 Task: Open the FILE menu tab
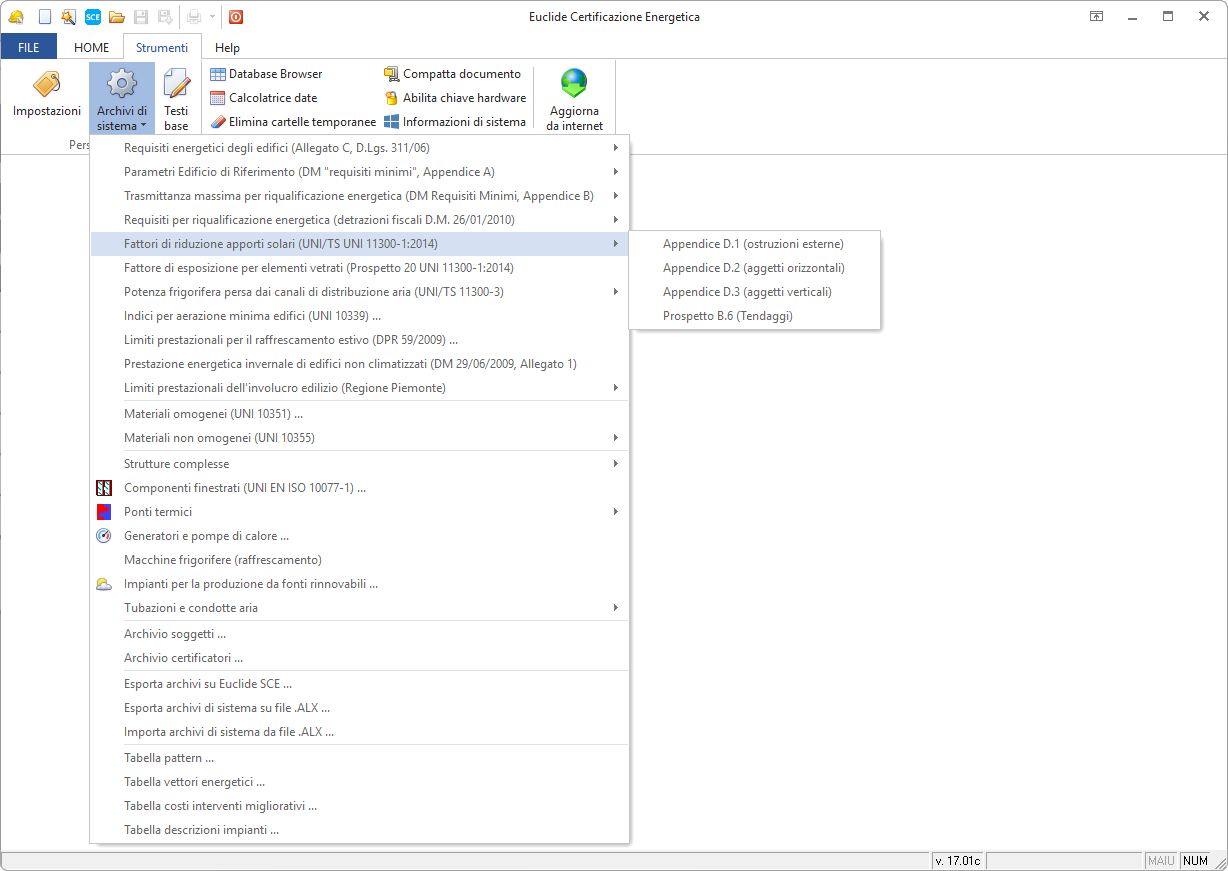click(x=29, y=47)
